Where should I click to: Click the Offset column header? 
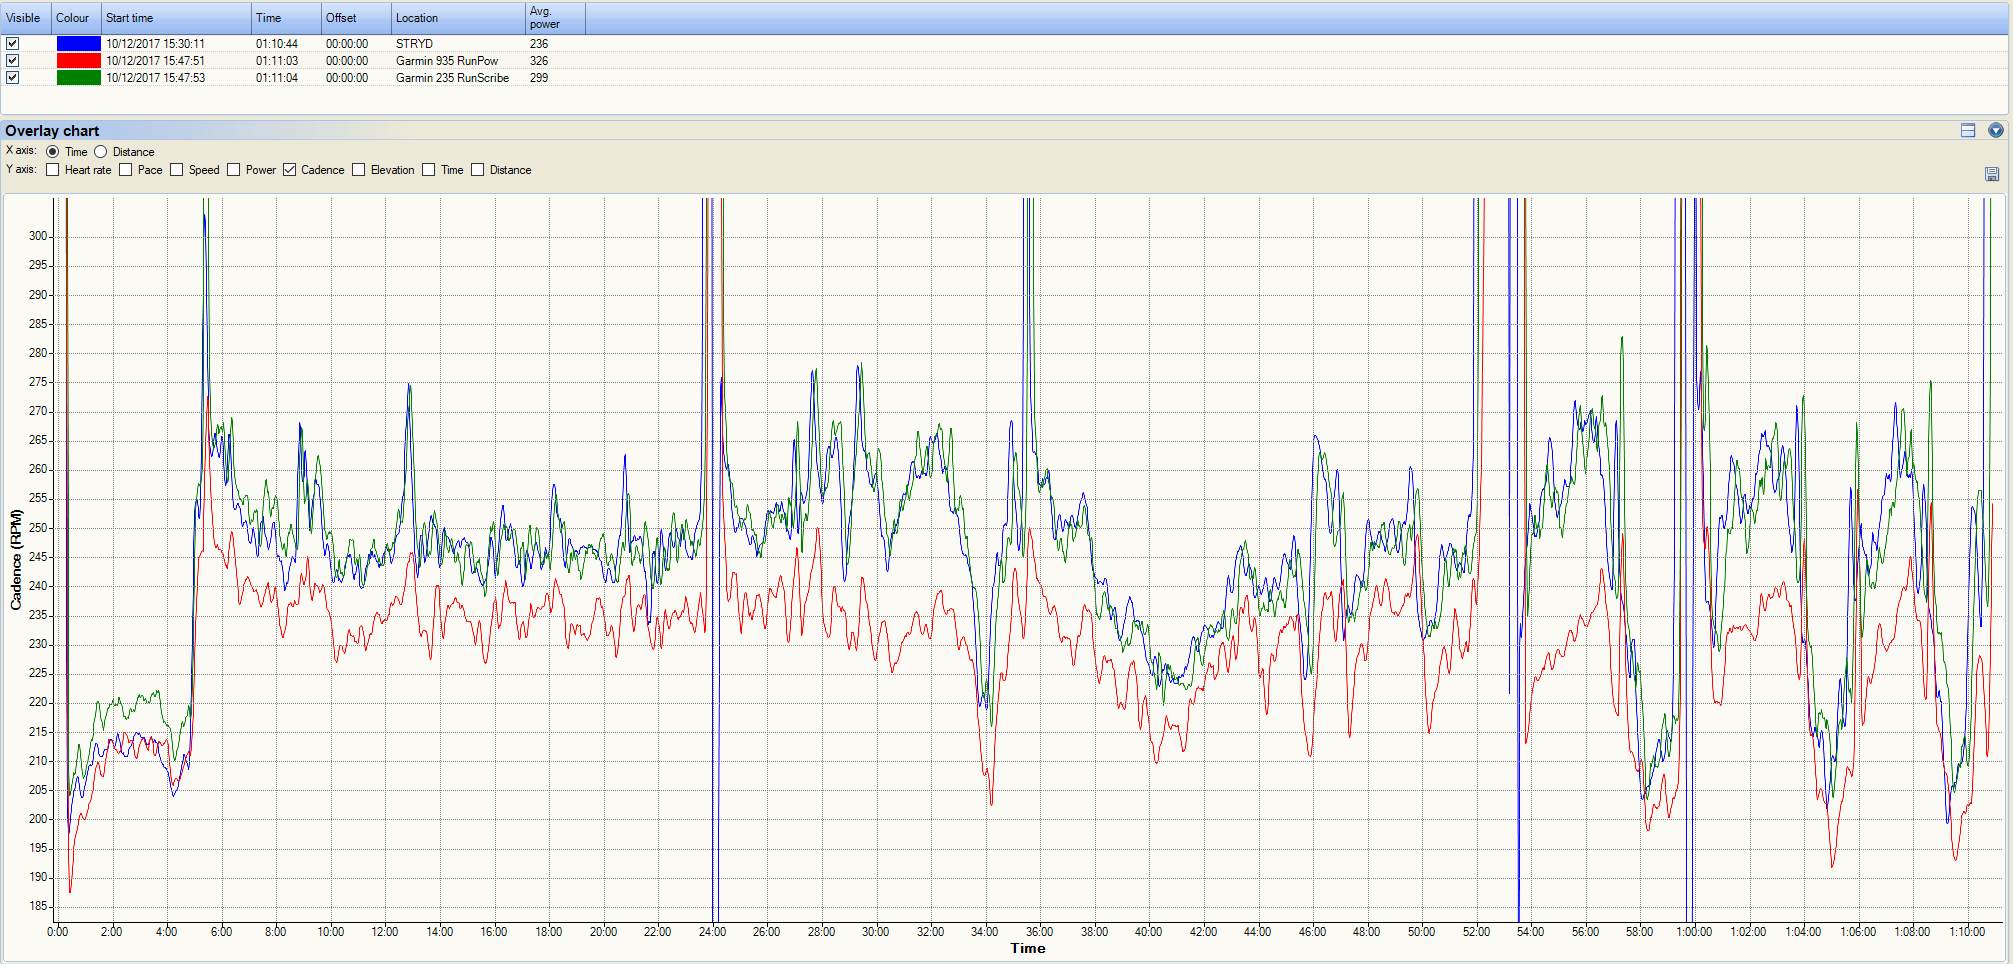click(x=356, y=18)
